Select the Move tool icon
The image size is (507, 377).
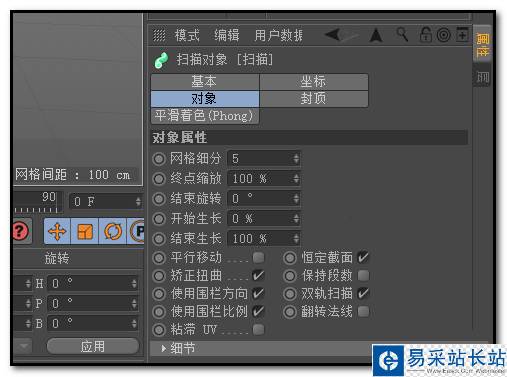[x=57, y=231]
